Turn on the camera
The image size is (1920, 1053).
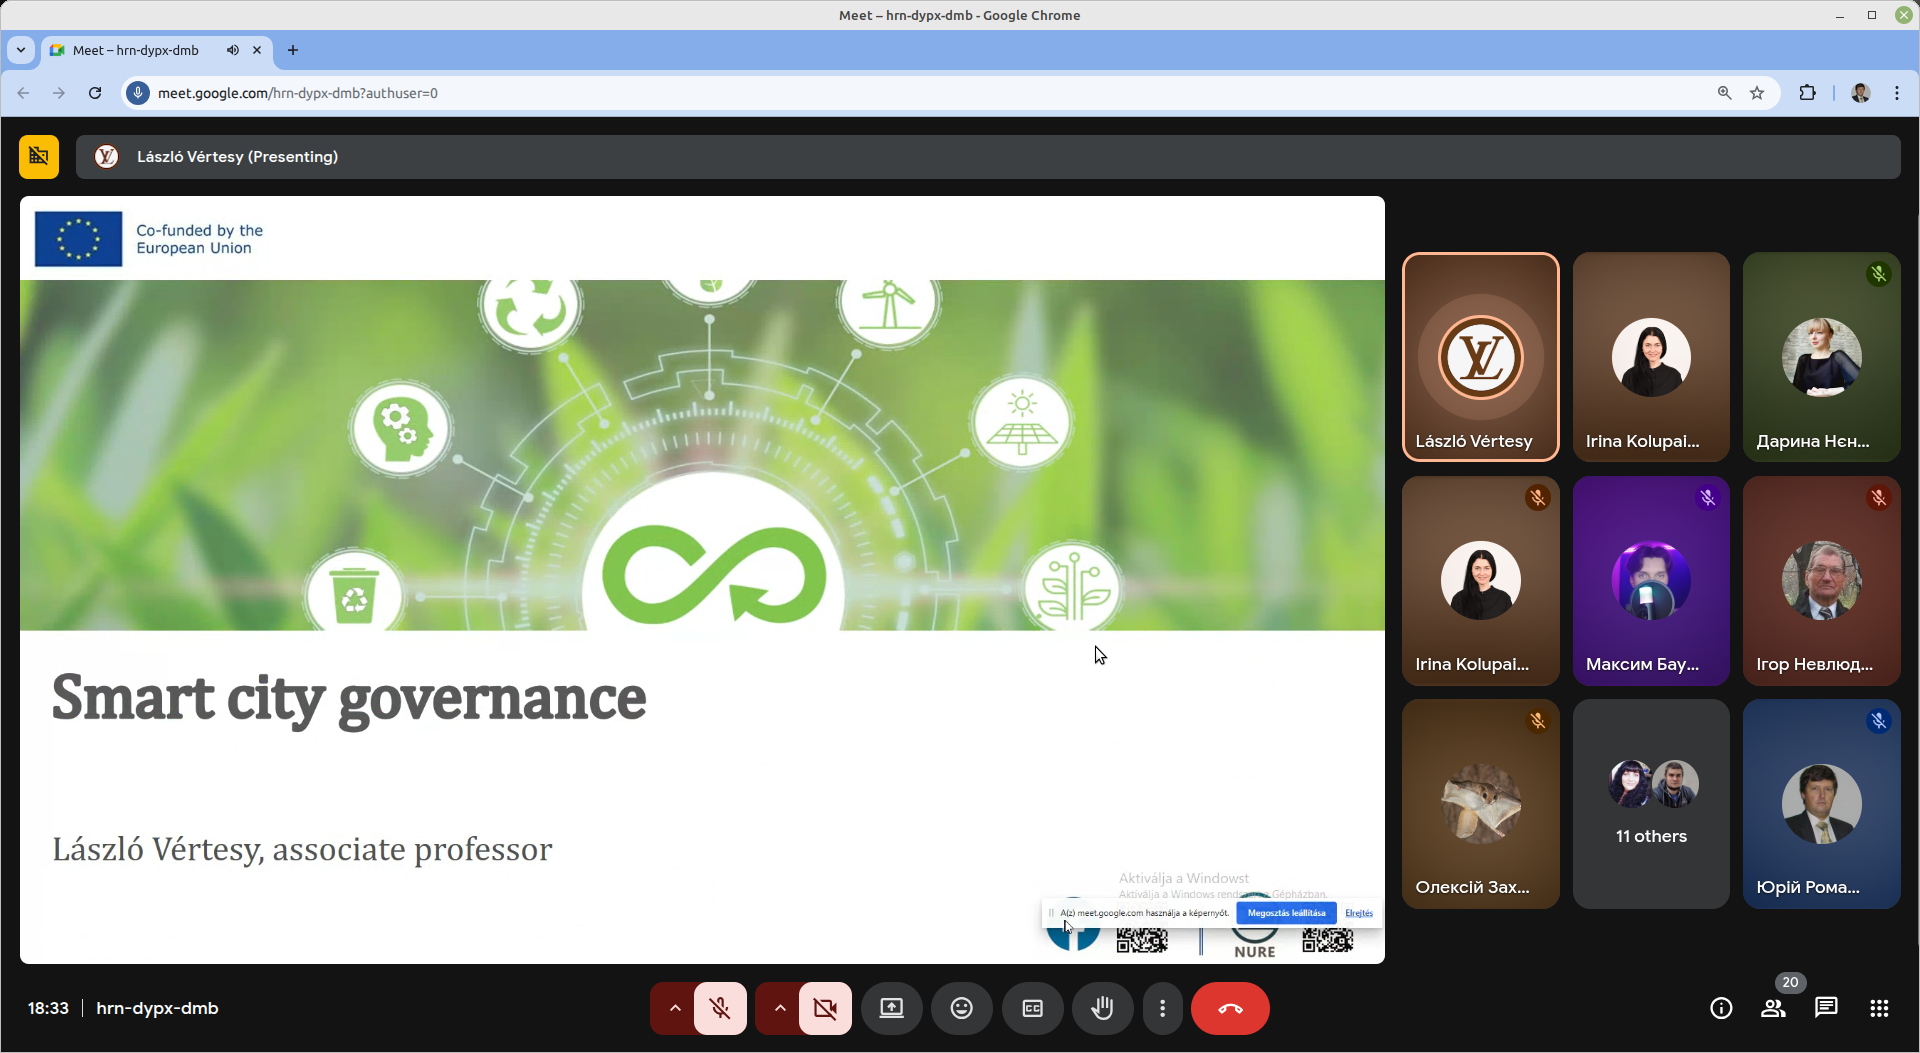825,1008
